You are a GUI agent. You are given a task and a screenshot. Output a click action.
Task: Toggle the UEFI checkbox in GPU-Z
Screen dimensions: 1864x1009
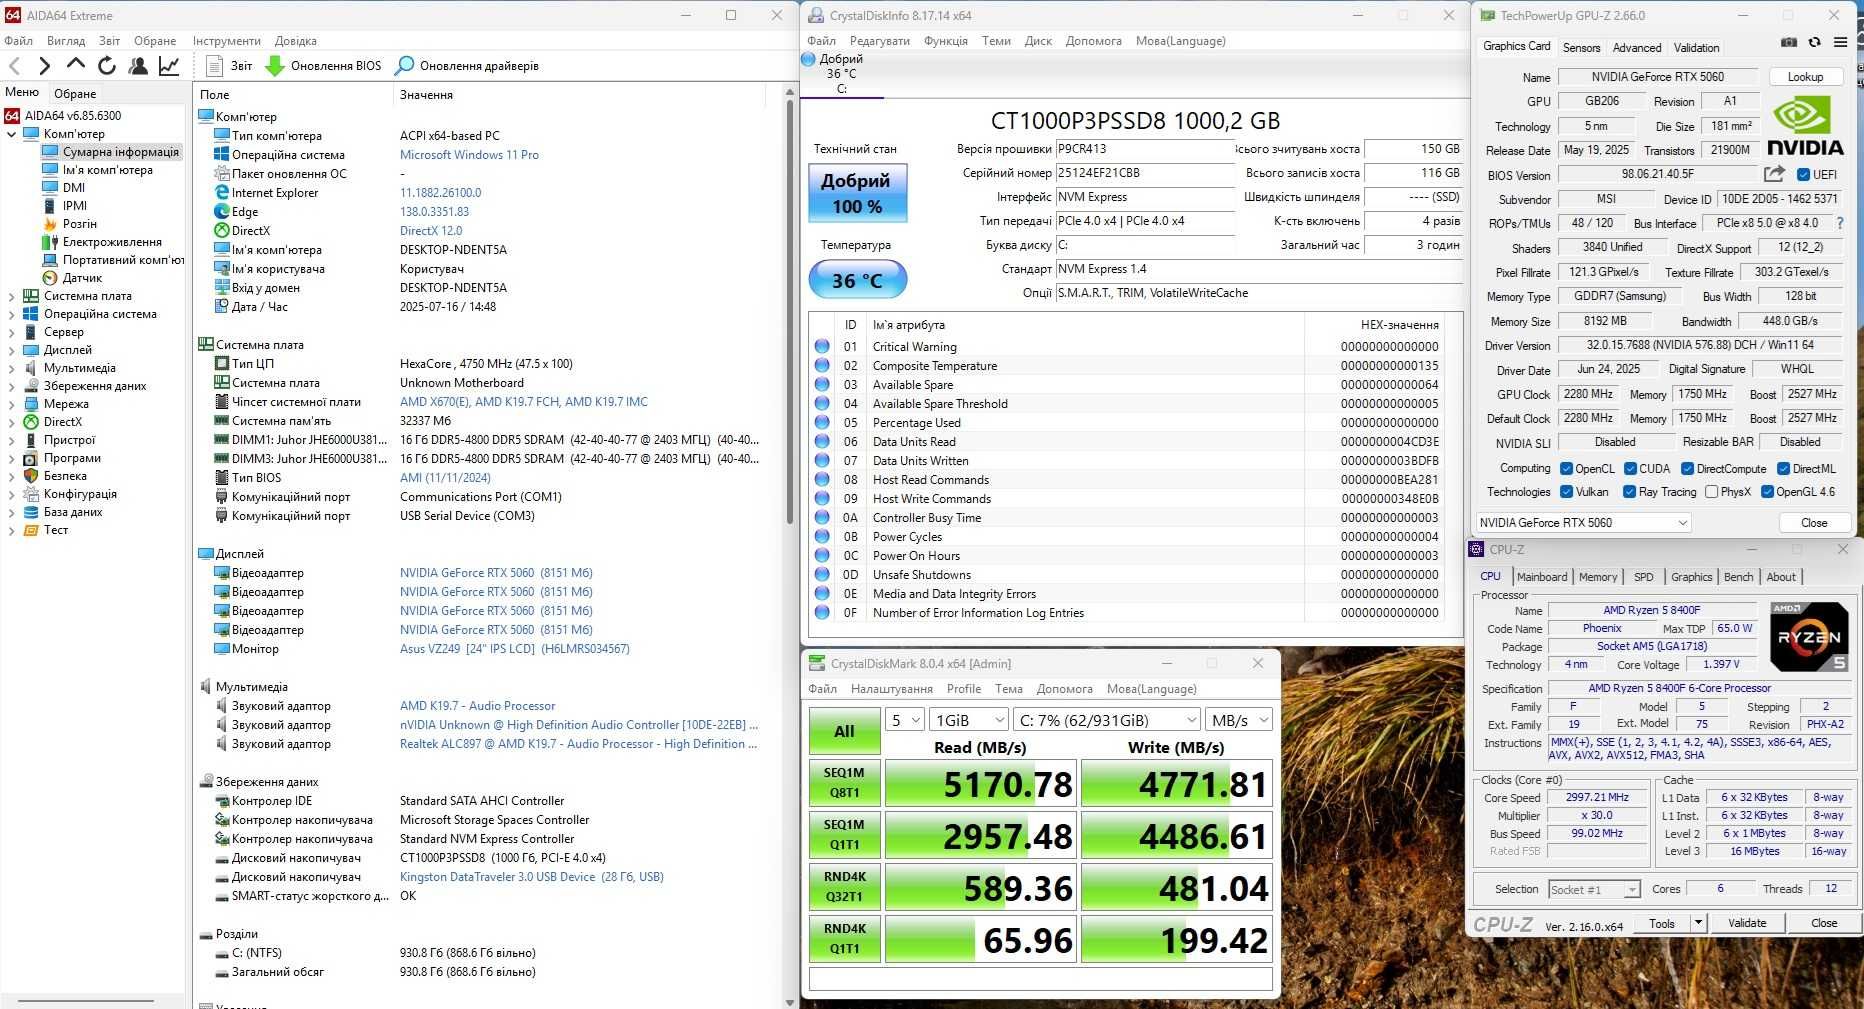coord(1803,174)
